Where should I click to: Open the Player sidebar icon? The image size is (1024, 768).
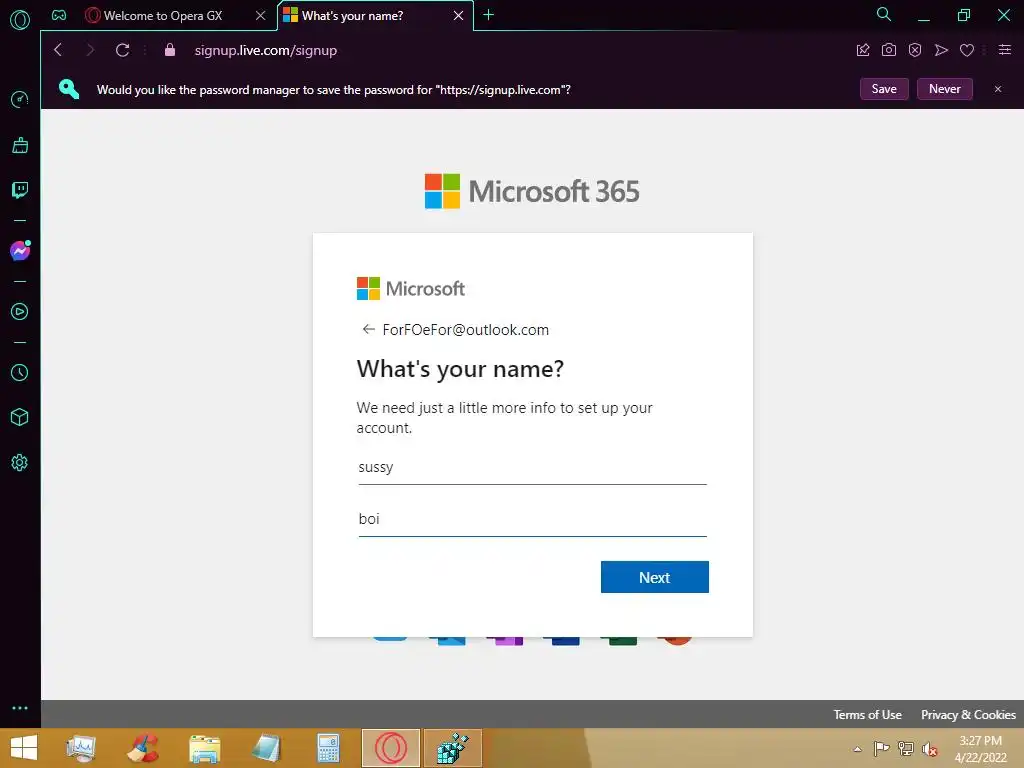20,312
